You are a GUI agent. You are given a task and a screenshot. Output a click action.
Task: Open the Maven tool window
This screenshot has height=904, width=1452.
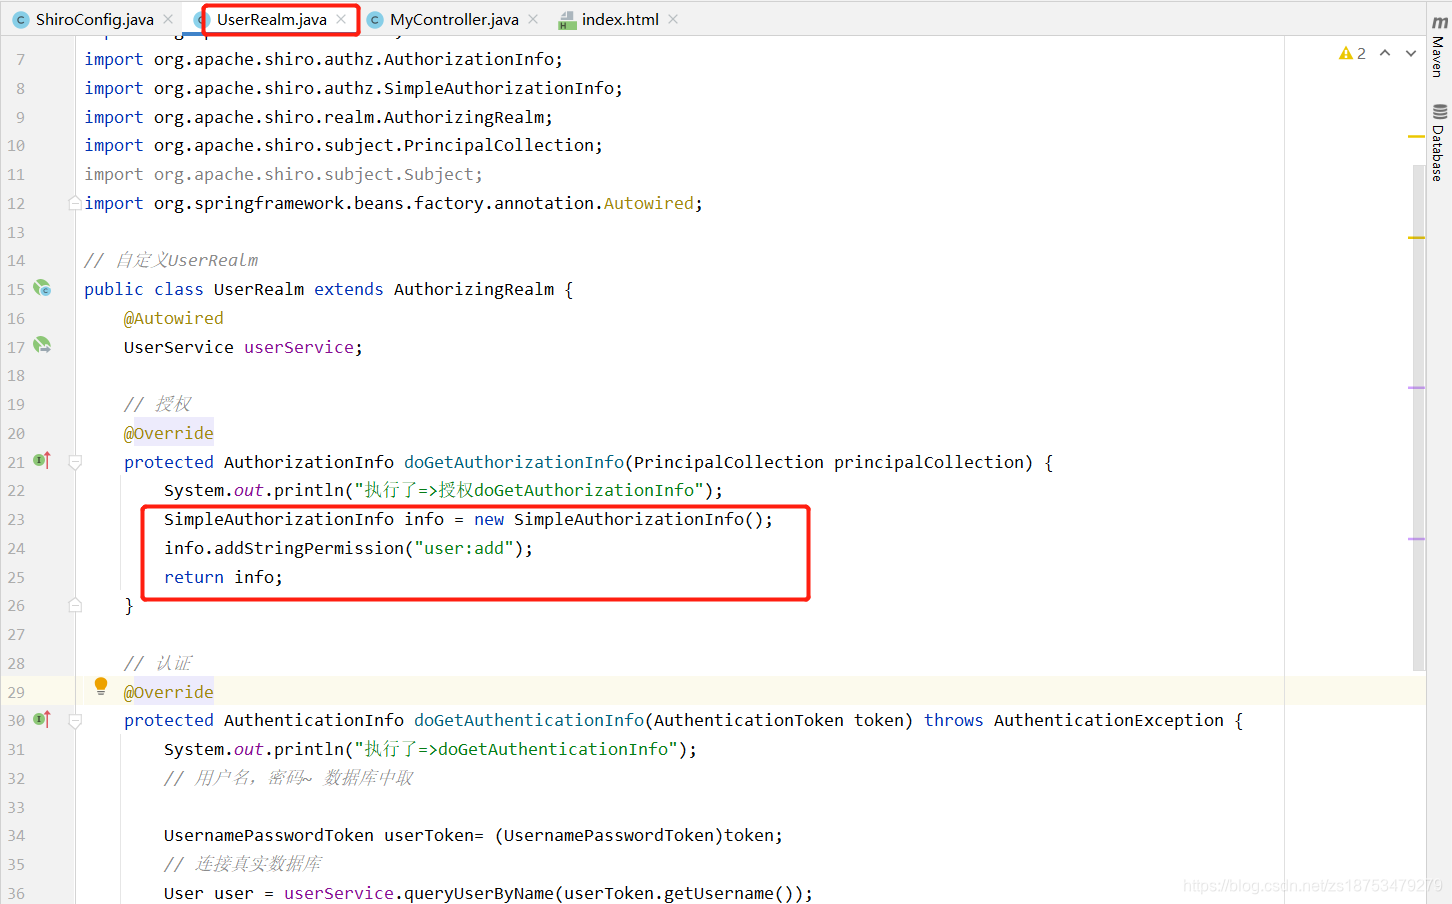[1439, 47]
